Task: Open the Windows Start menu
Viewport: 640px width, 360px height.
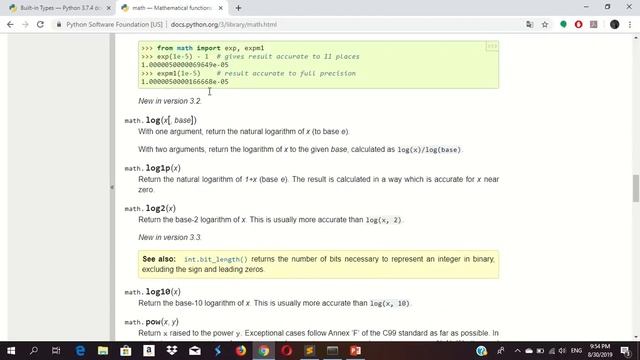Action: (11, 351)
